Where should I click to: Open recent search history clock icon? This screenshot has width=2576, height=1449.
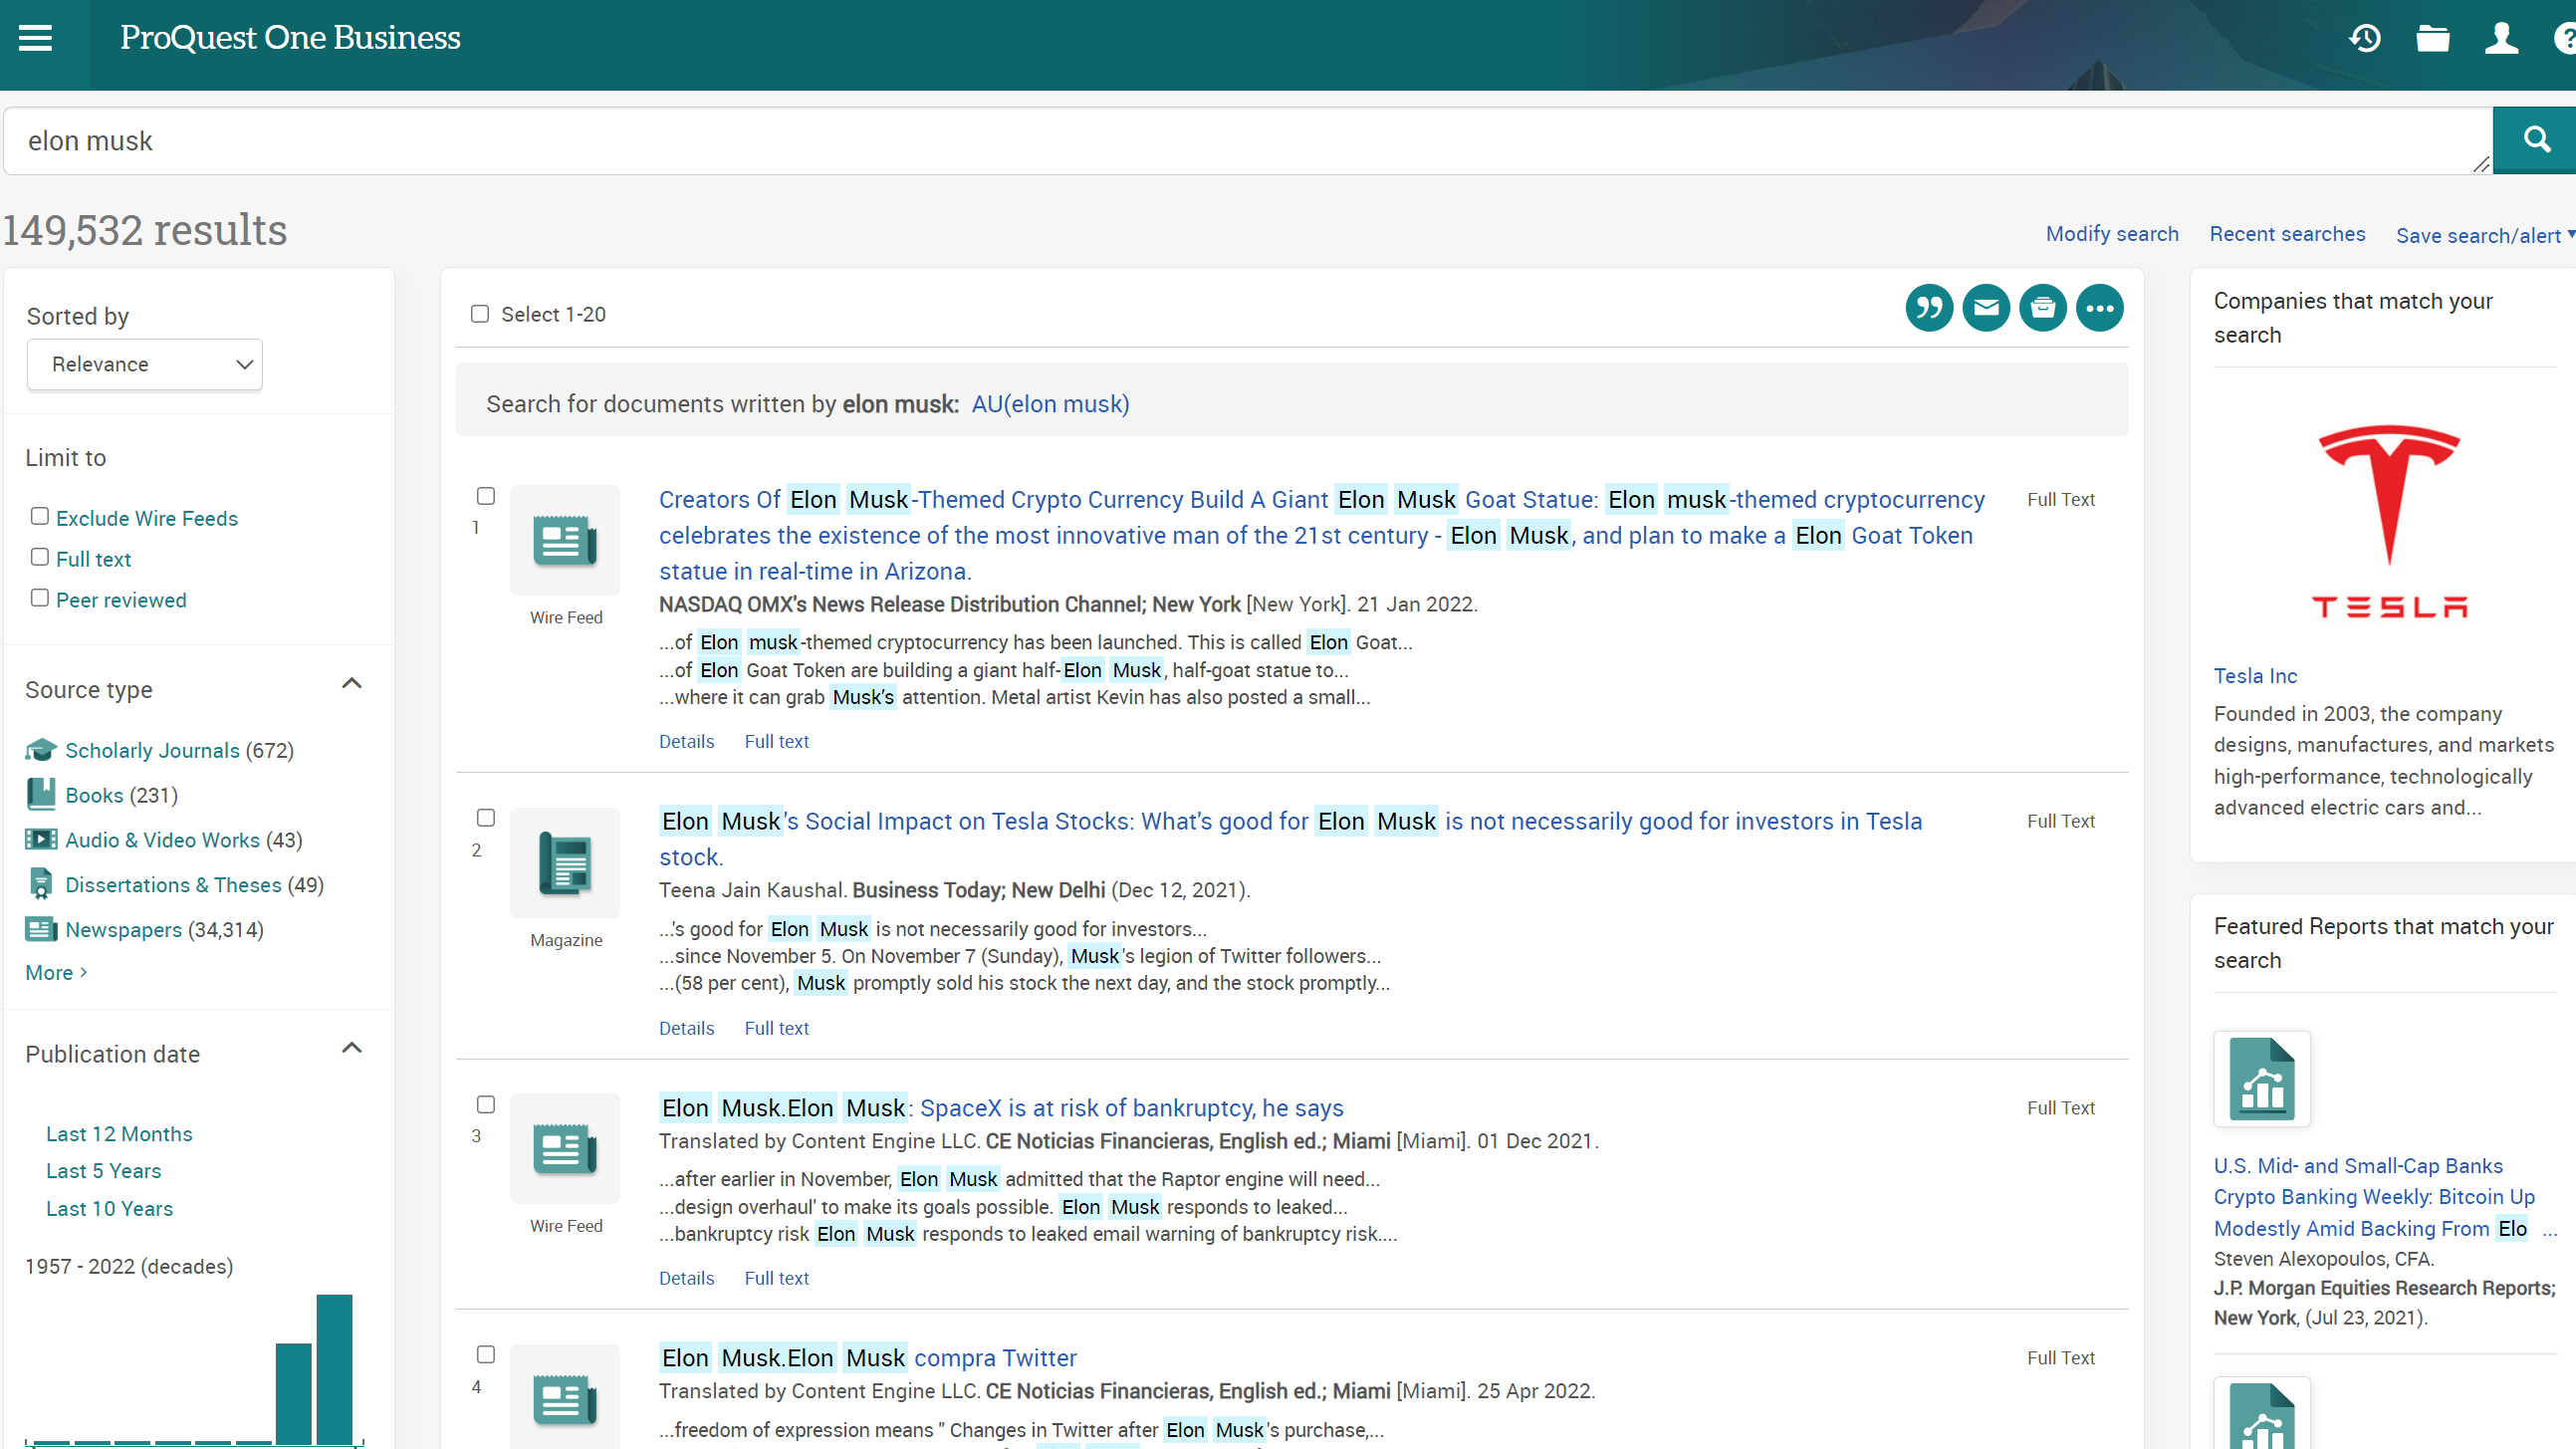pyautogui.click(x=2365, y=38)
